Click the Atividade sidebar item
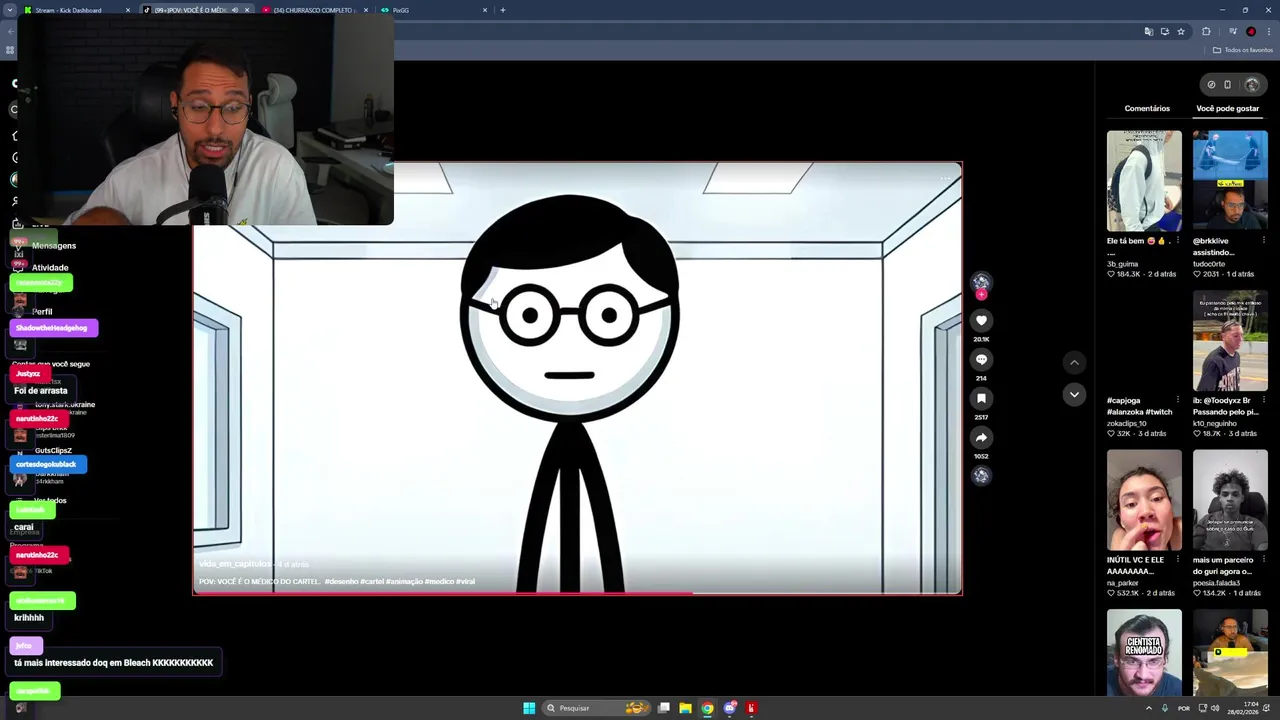Image resolution: width=1280 pixels, height=720 pixels. (x=50, y=268)
